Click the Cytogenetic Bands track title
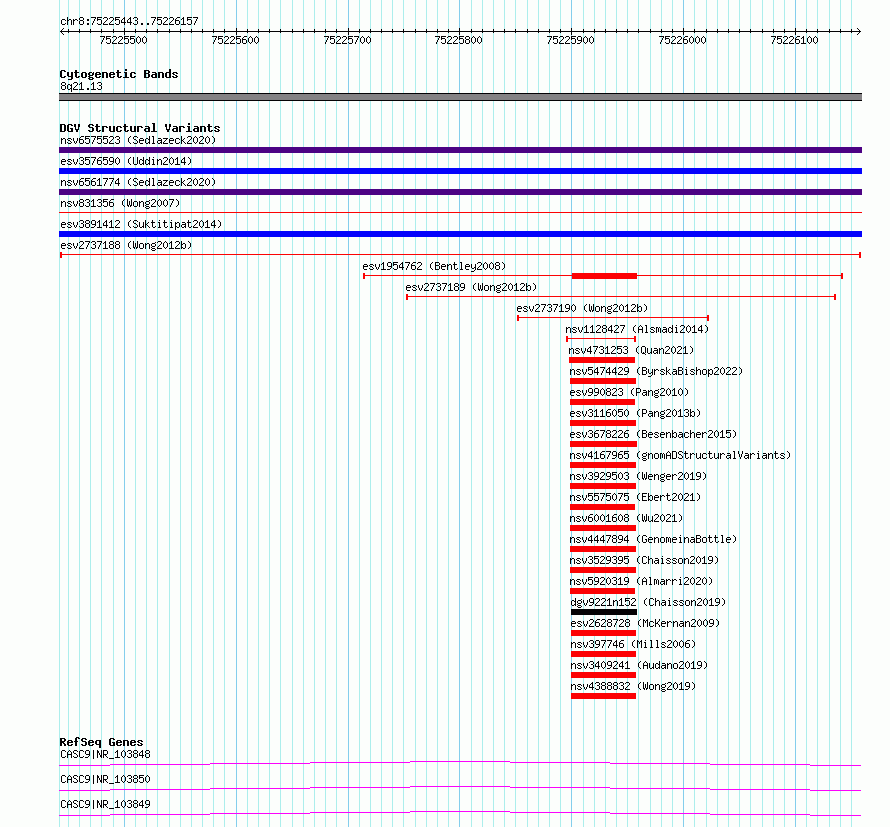The width and height of the screenshot is (890, 827). pyautogui.click(x=119, y=74)
